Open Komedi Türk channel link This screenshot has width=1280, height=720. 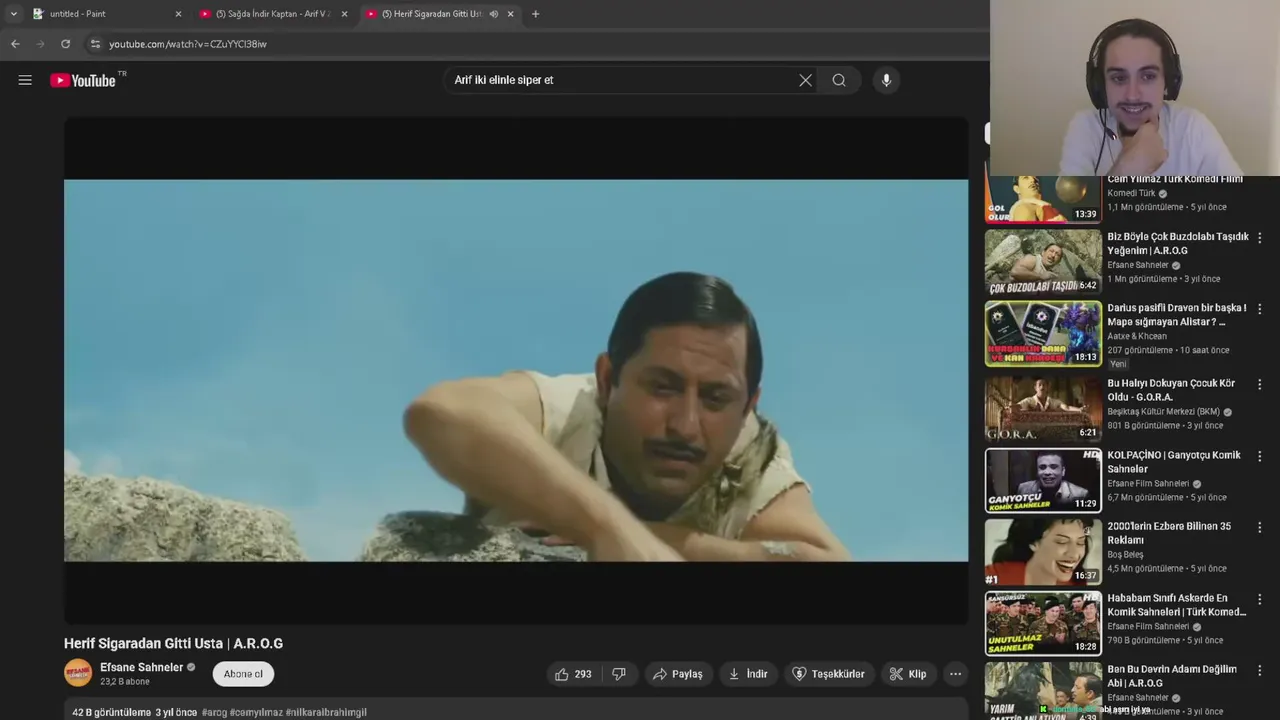pyautogui.click(x=1131, y=193)
